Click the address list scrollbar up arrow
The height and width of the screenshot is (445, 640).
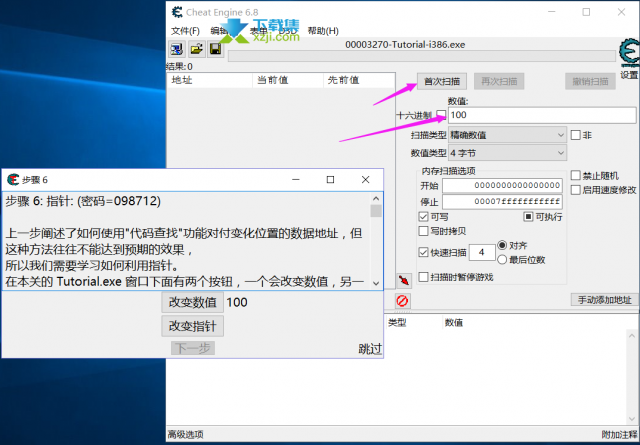tap(632, 336)
